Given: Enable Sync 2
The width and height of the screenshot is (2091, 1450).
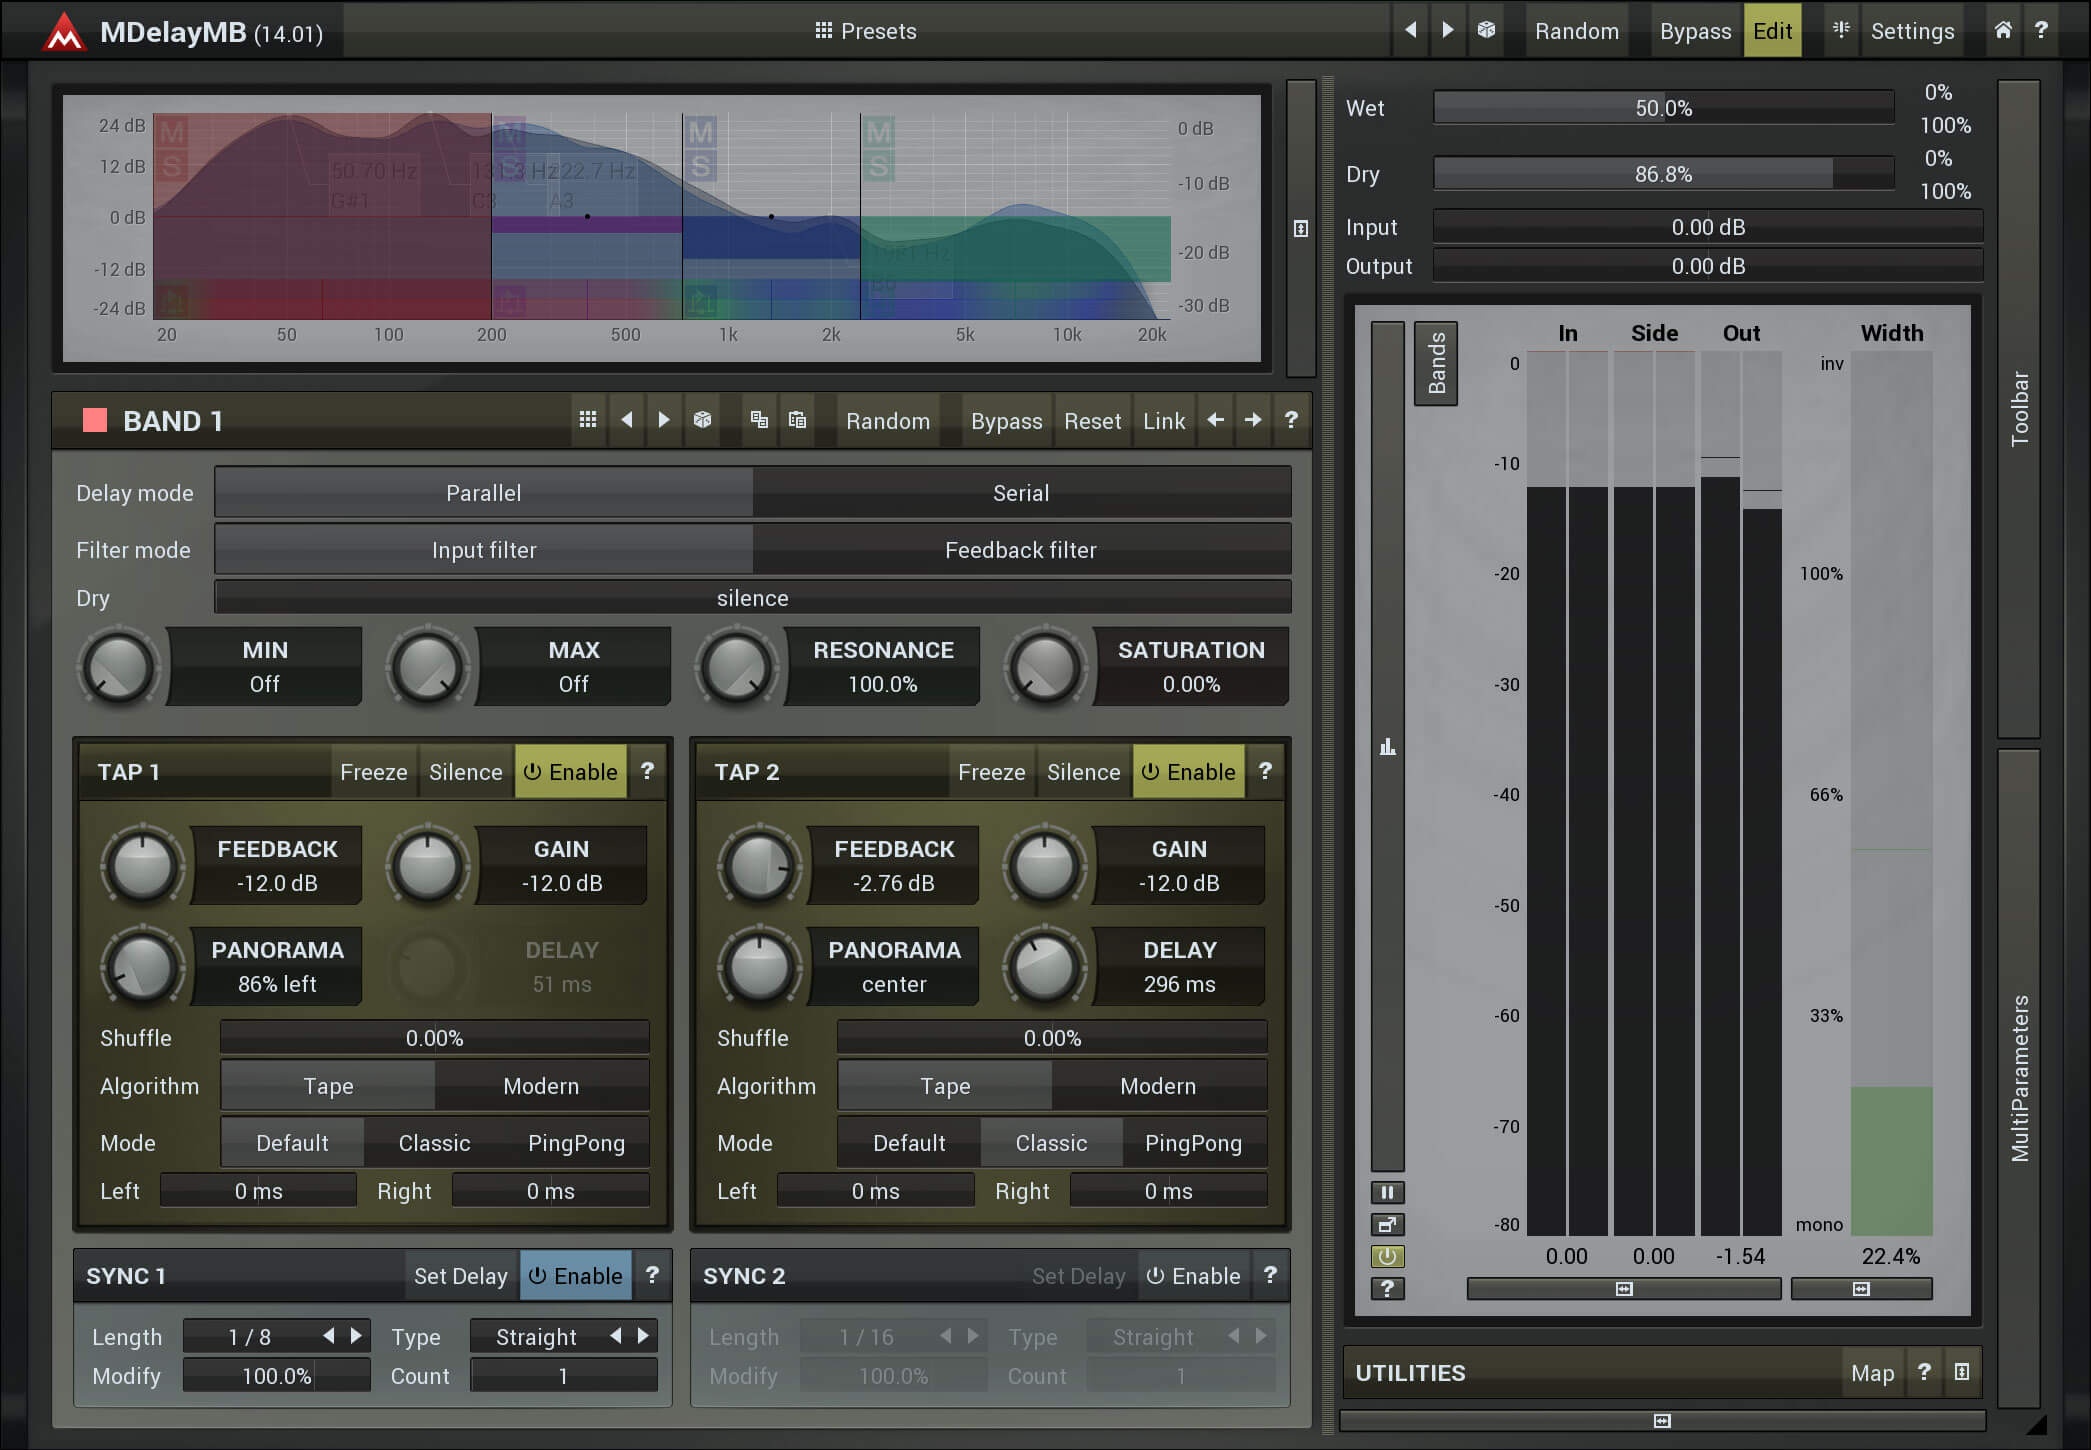Looking at the screenshot, I should 1193,1276.
